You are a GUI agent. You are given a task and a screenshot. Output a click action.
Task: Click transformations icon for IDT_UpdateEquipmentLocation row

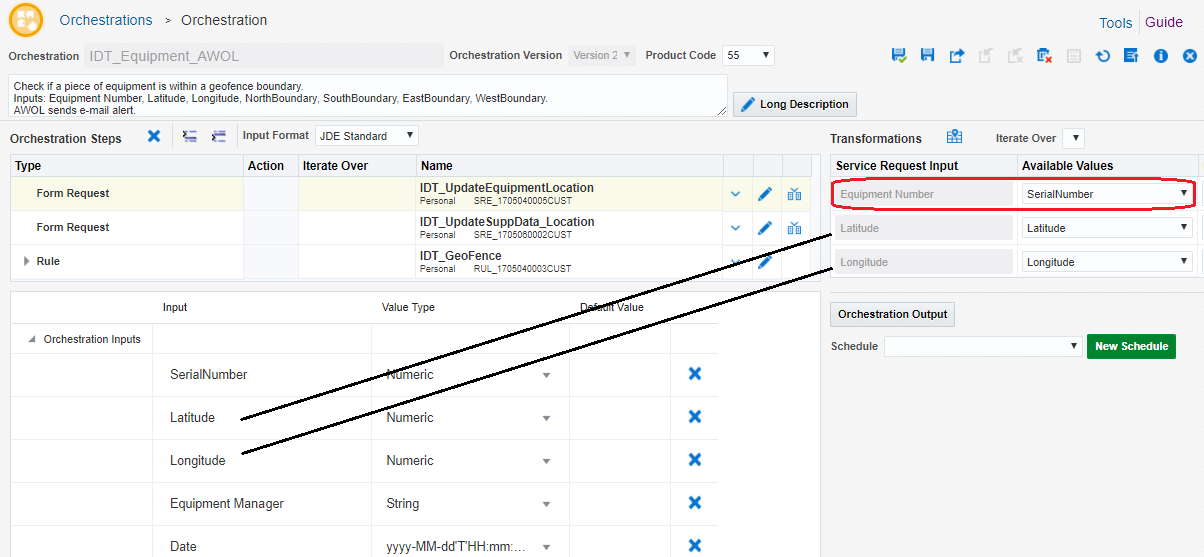(795, 194)
